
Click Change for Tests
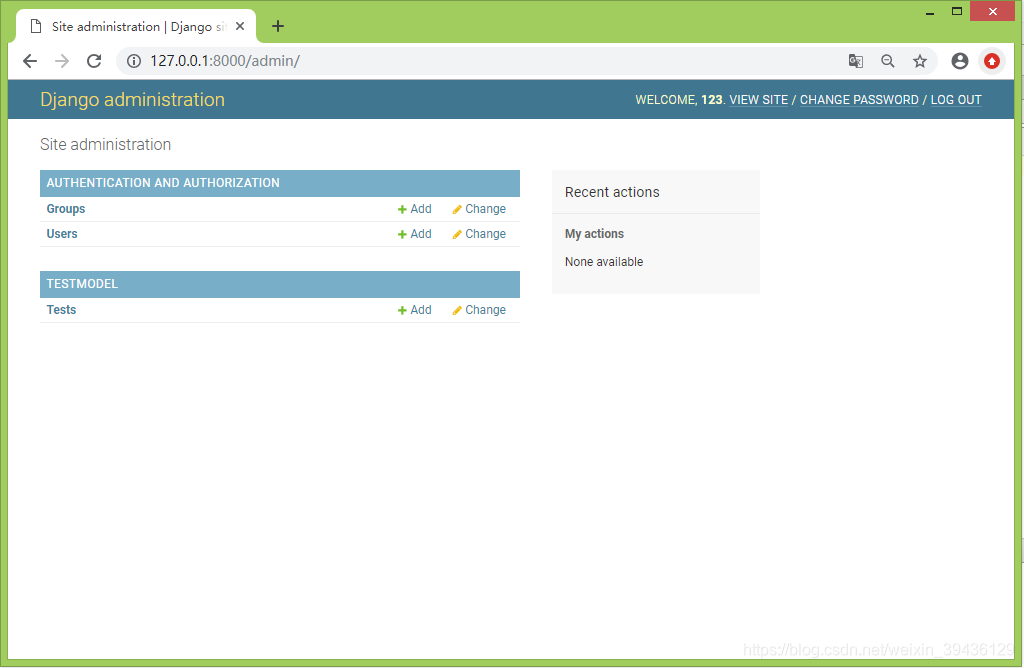coord(479,310)
